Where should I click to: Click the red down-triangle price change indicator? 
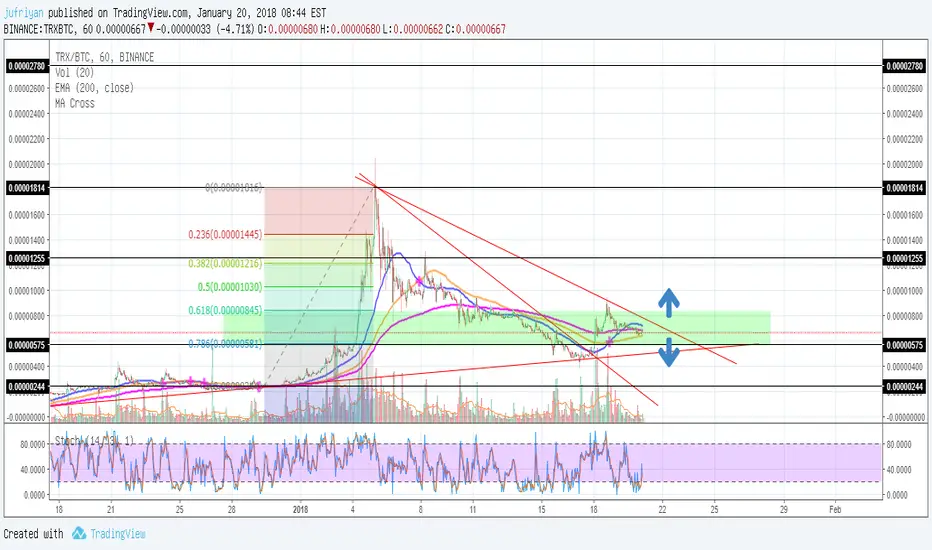151,27
